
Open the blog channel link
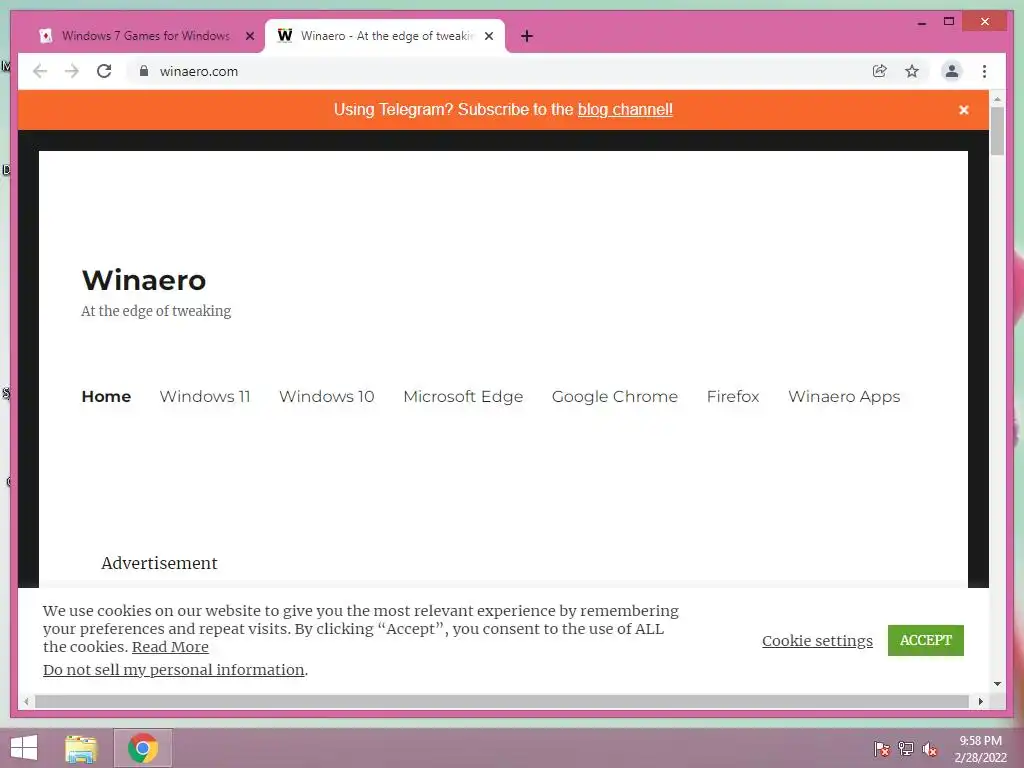625,110
